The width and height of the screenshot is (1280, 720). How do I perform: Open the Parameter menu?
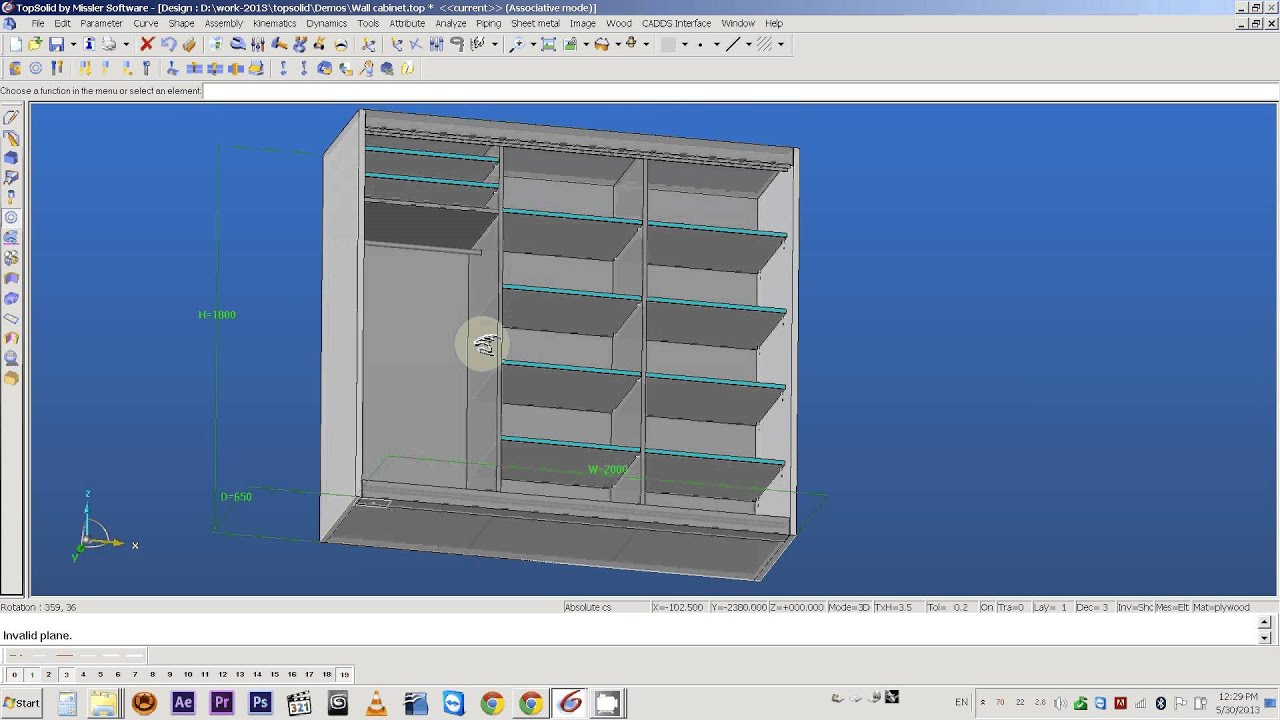(101, 23)
